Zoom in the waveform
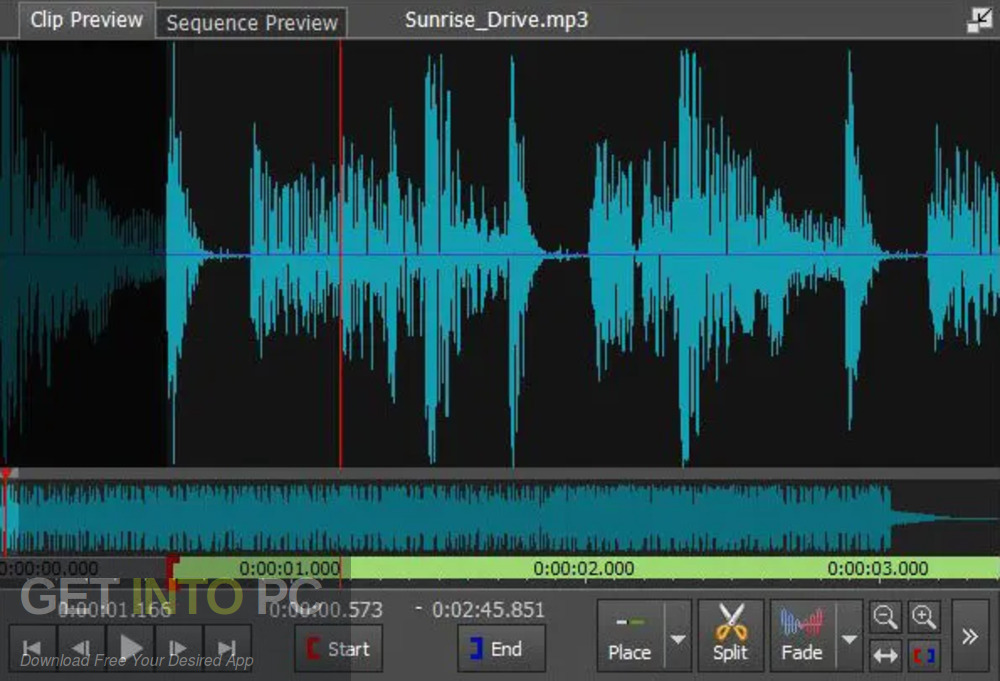 point(923,617)
